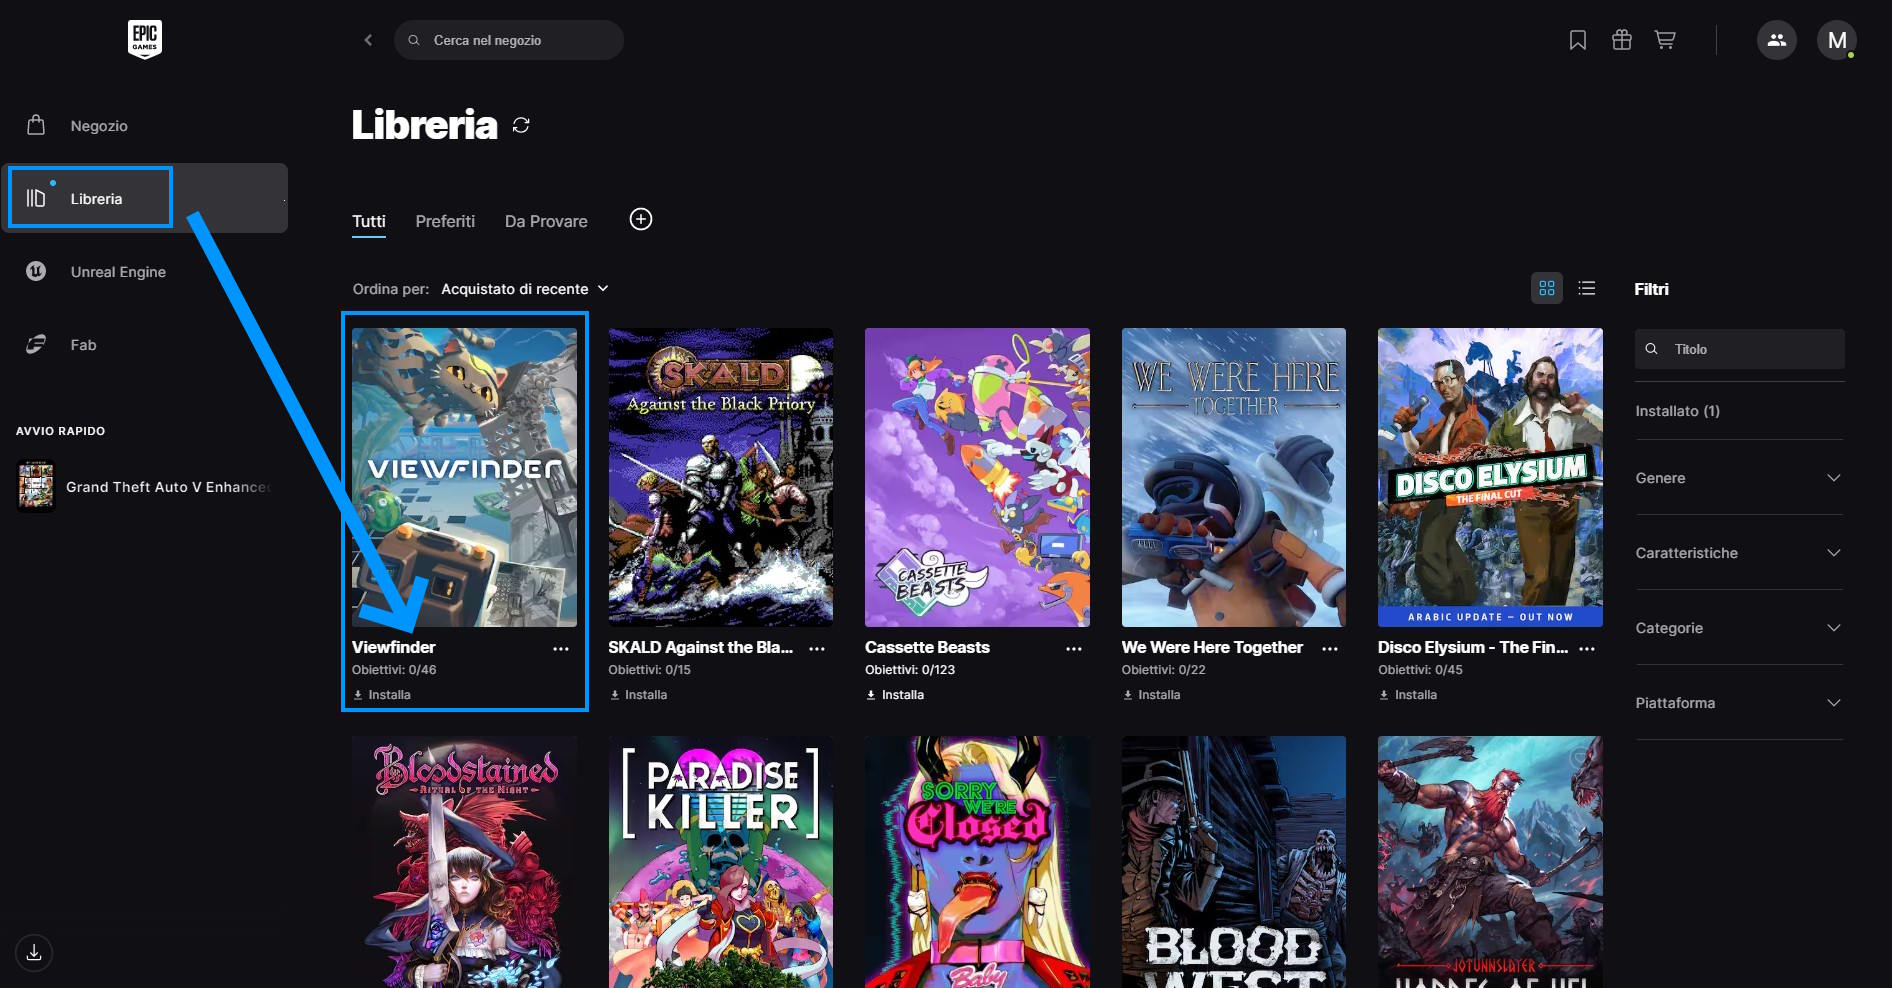Open the wishlist bookmark icon
The height and width of the screenshot is (988, 1892).
1577,40
